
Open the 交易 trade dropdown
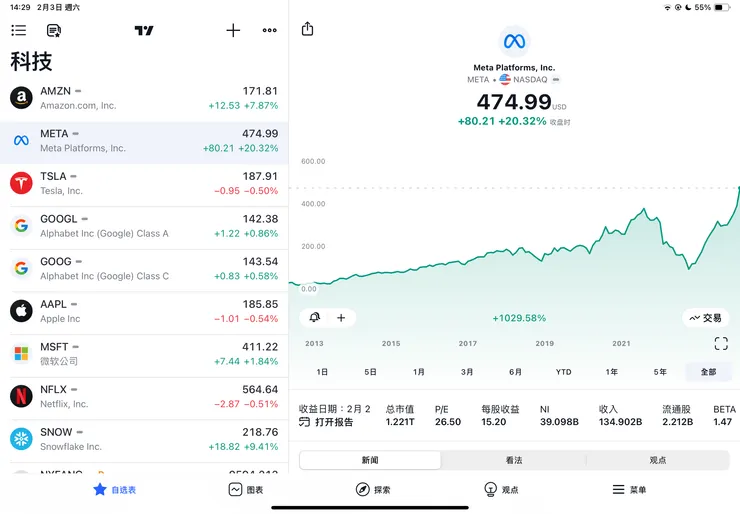[705, 318]
